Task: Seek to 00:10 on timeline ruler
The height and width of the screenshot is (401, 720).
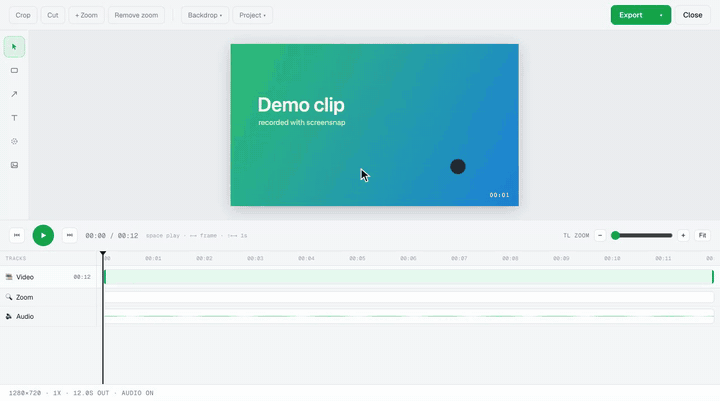Action: click(612, 258)
